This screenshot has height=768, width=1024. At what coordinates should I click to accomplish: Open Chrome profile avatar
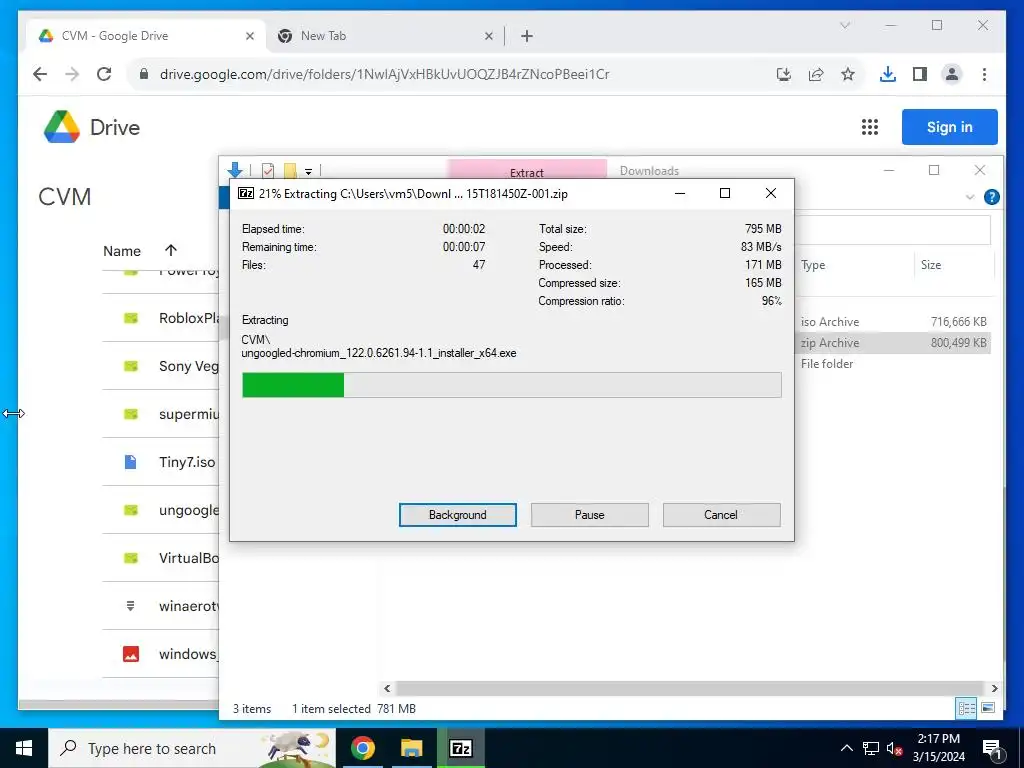click(952, 74)
